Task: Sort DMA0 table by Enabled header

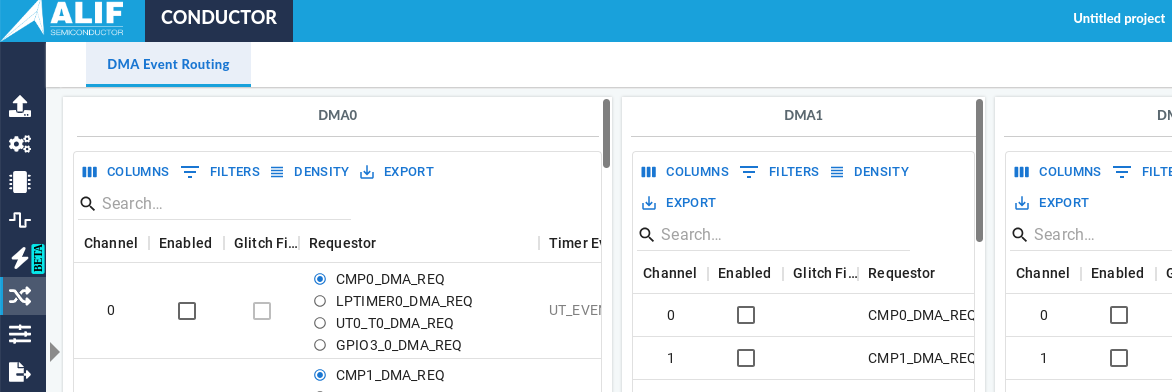Action: coord(185,243)
